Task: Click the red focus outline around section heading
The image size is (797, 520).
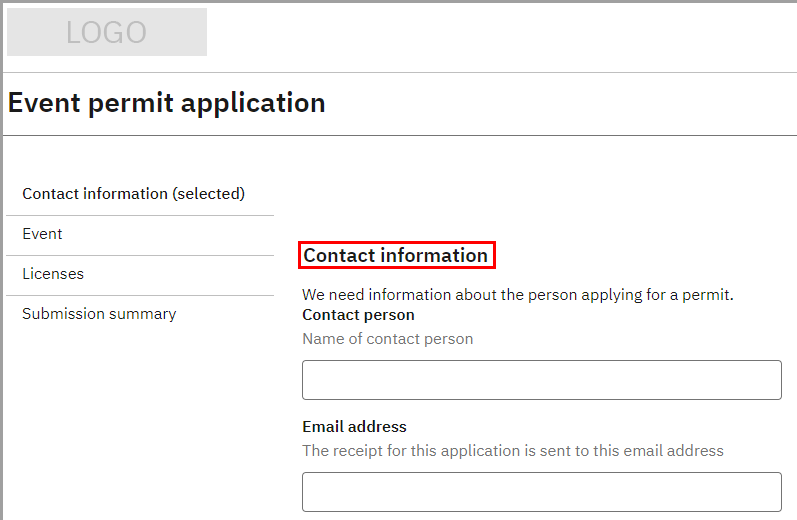Action: [x=397, y=243]
